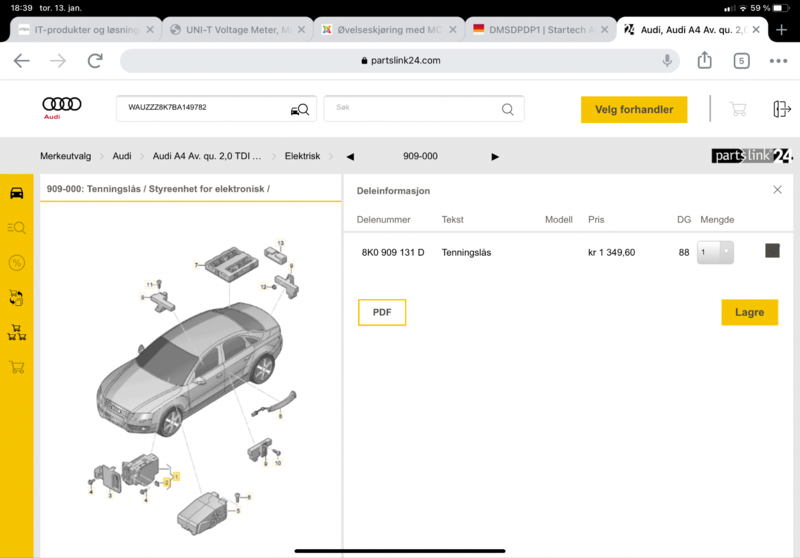Close the Deleinformasjon panel
Screen dimensions: 800x558
(x=777, y=190)
